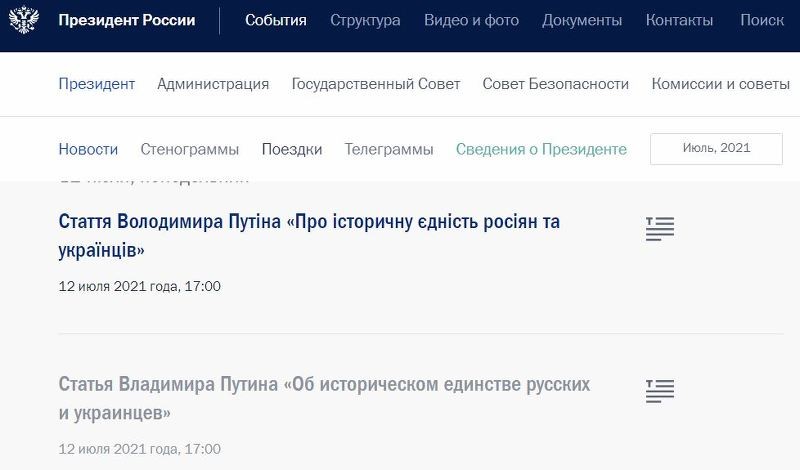Image resolution: width=800 pixels, height=470 pixels.
Task: Open text icon beside the Russian-language article
Action: click(660, 391)
